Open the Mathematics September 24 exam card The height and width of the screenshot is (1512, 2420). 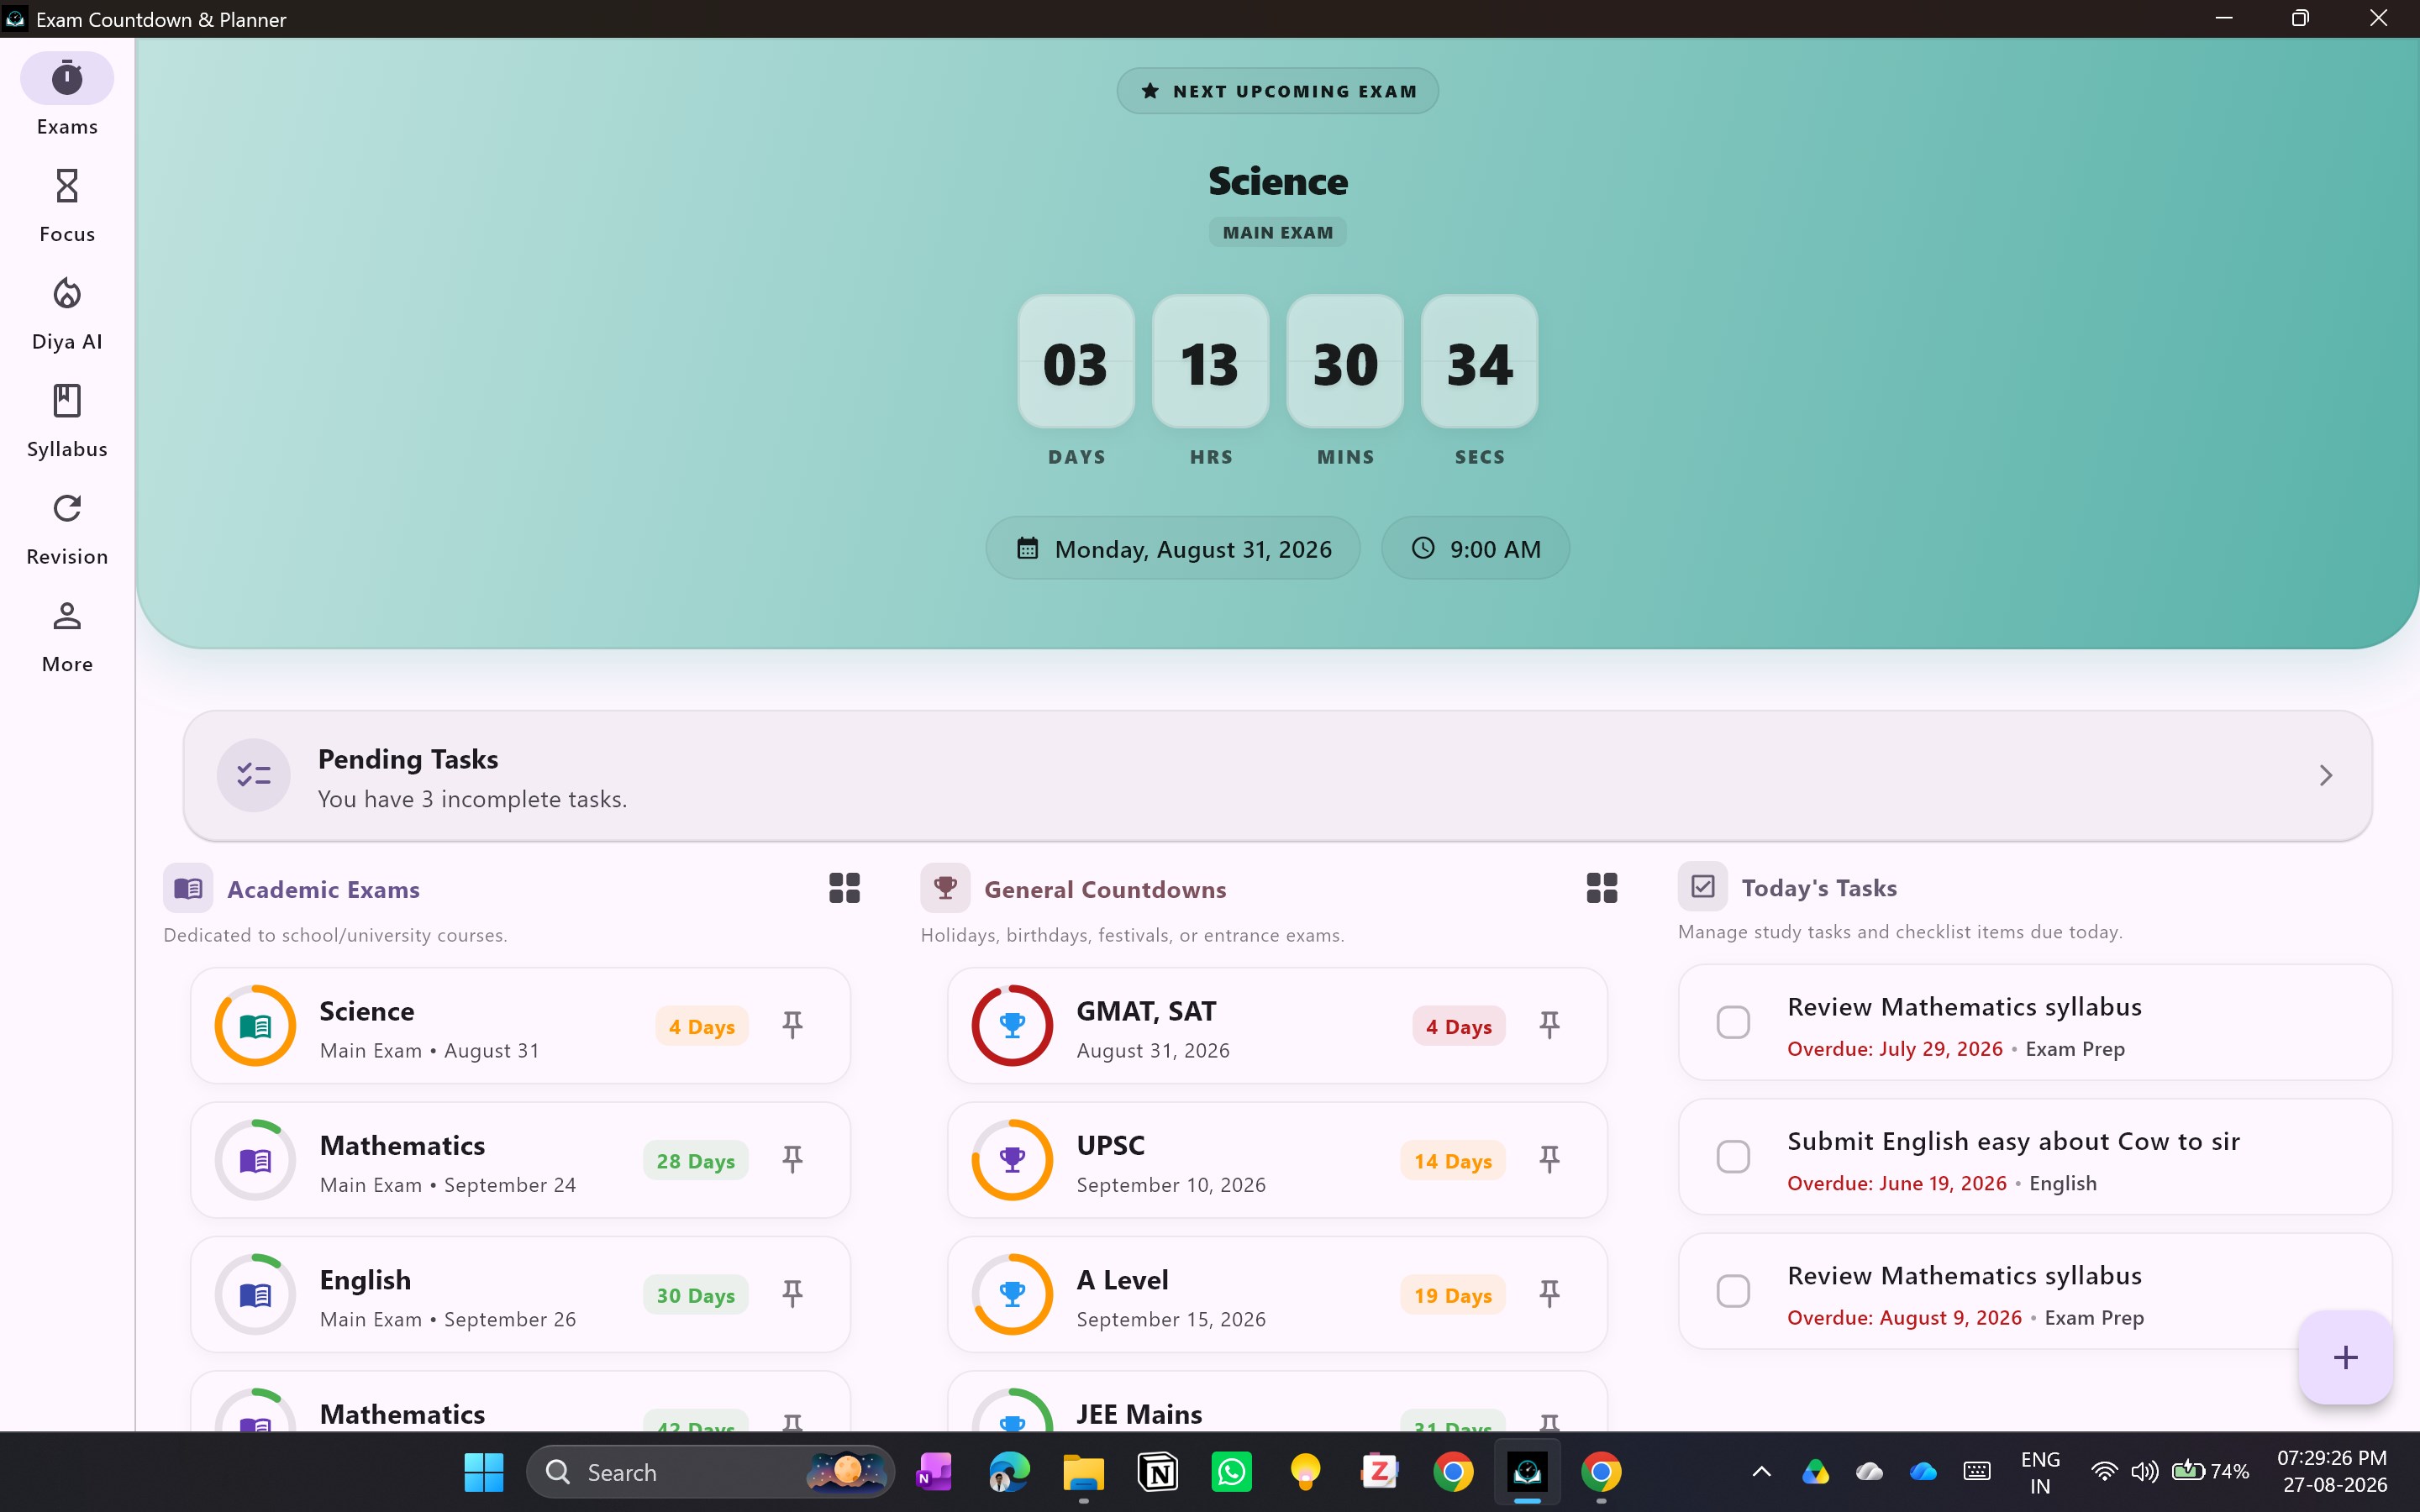(x=520, y=1160)
